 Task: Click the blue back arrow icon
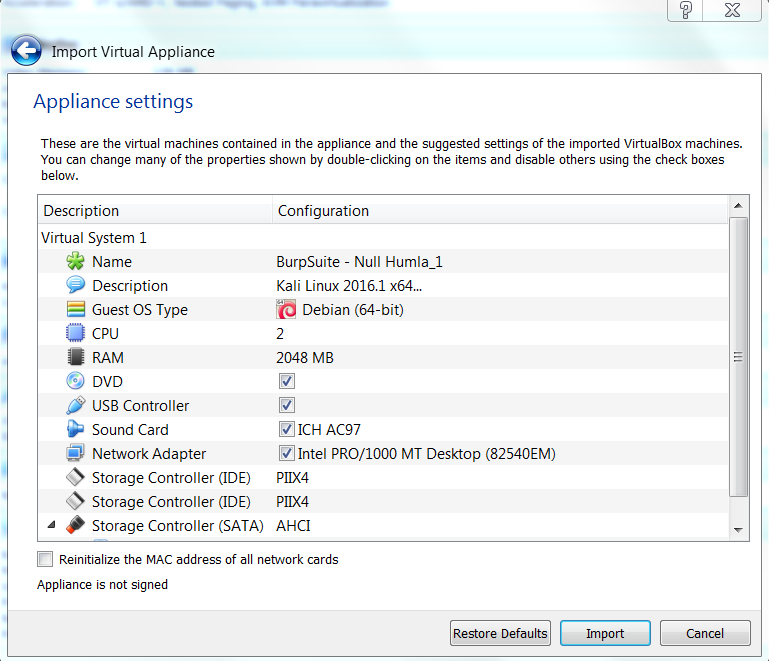(x=26, y=51)
